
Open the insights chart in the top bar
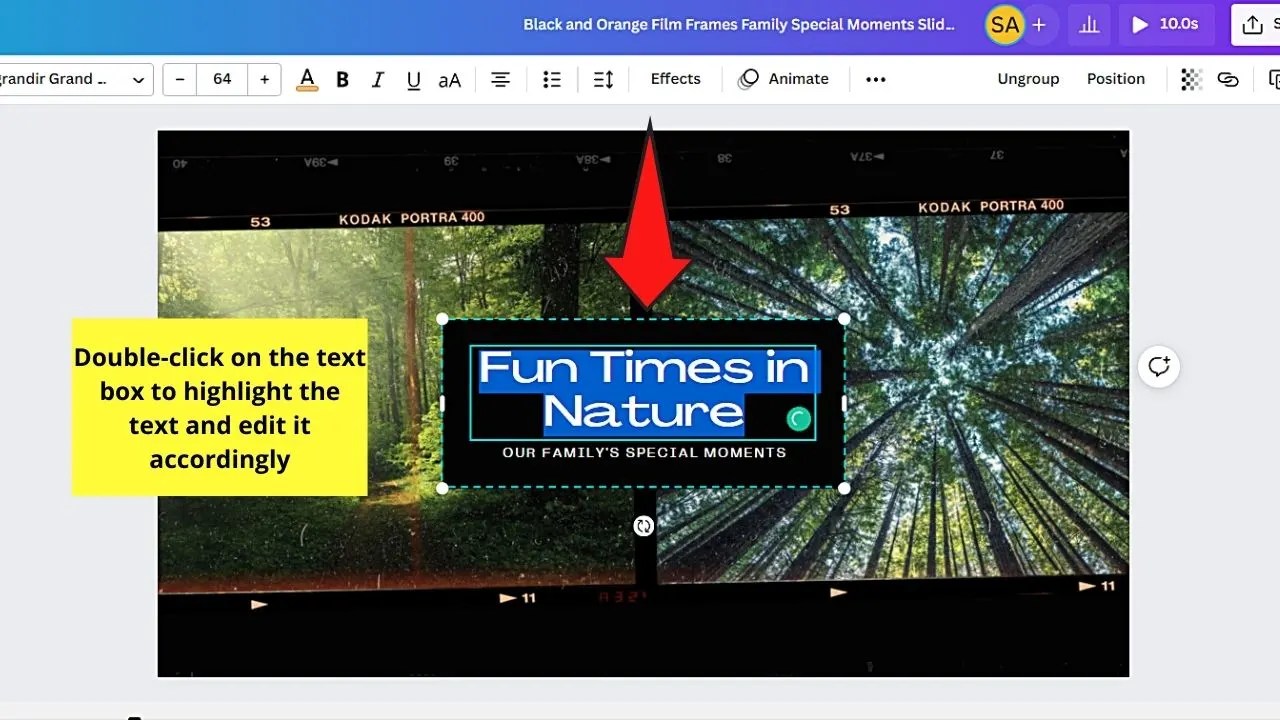1089,24
